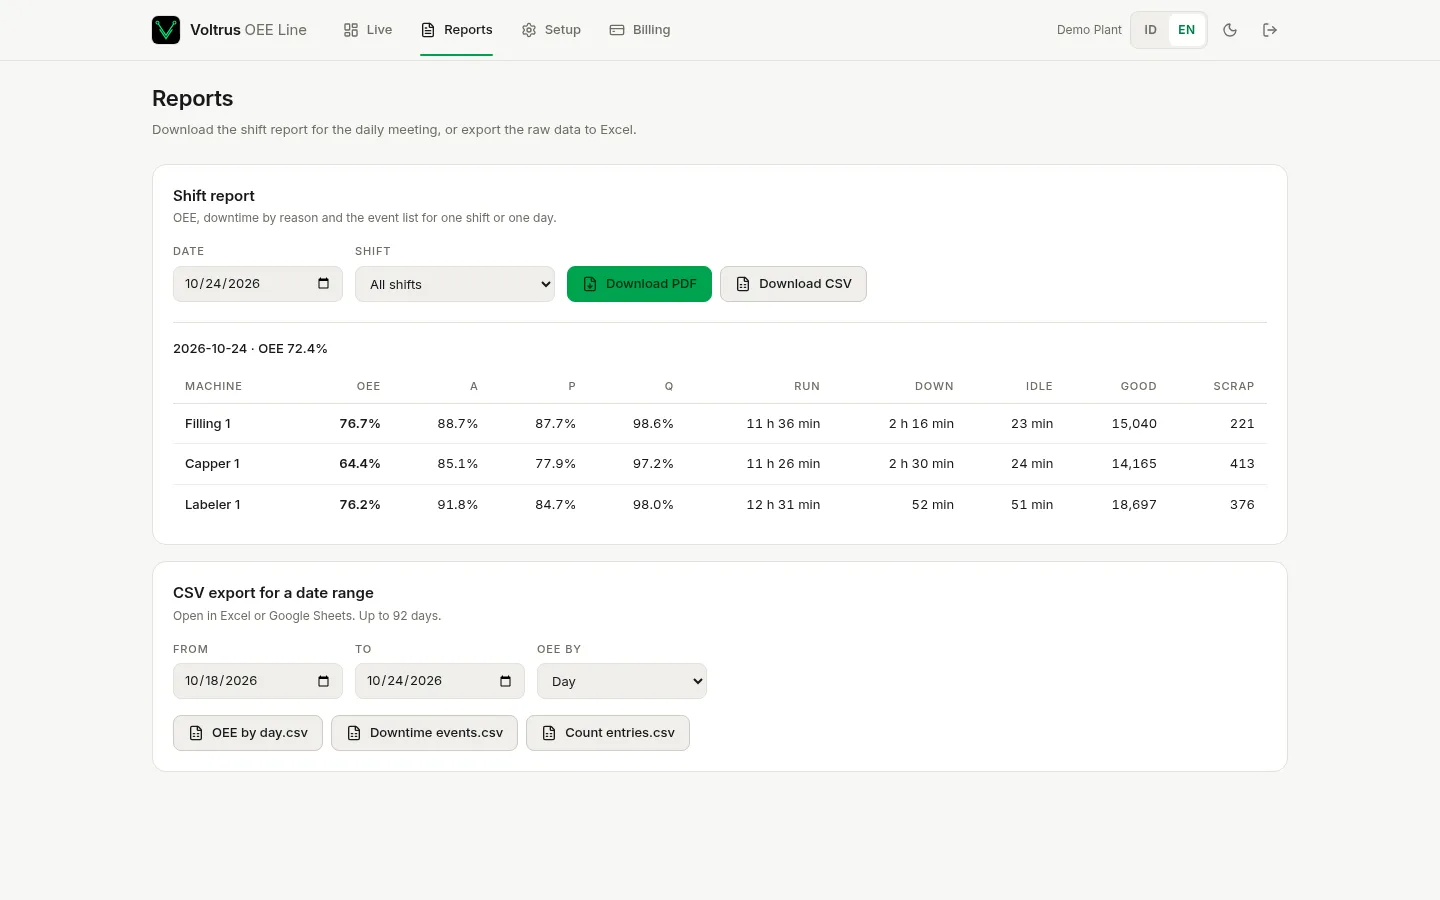The height and width of the screenshot is (900, 1440).
Task: Click the Demo Plant label
Action: click(1089, 30)
